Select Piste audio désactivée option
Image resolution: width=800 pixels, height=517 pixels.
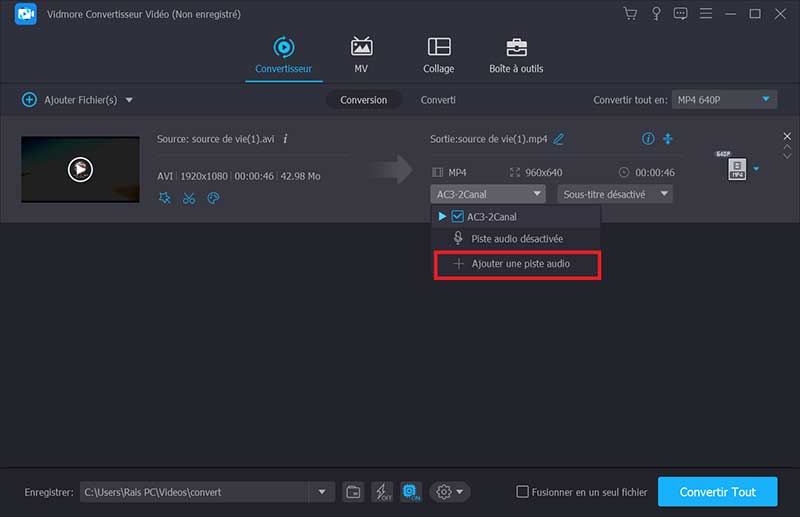tap(516, 238)
